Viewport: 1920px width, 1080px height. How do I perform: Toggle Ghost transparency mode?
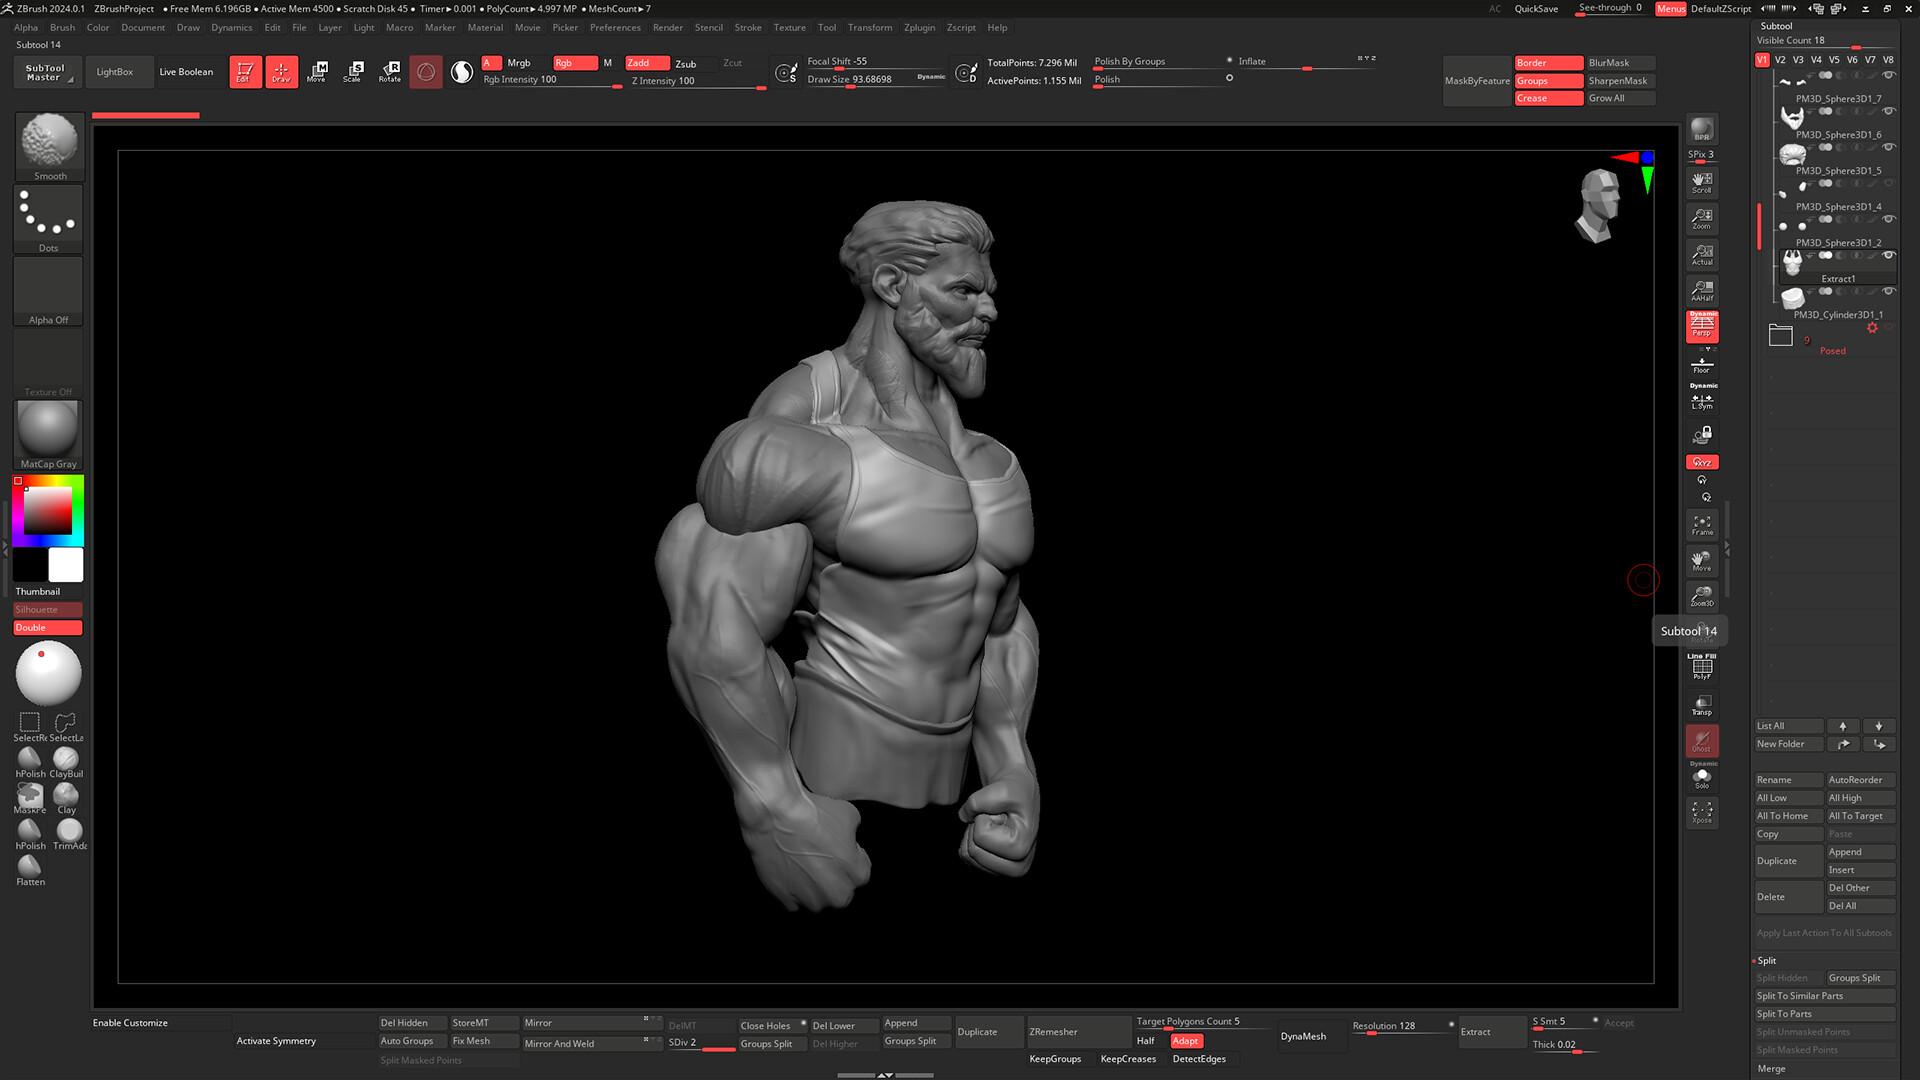coord(1701,742)
